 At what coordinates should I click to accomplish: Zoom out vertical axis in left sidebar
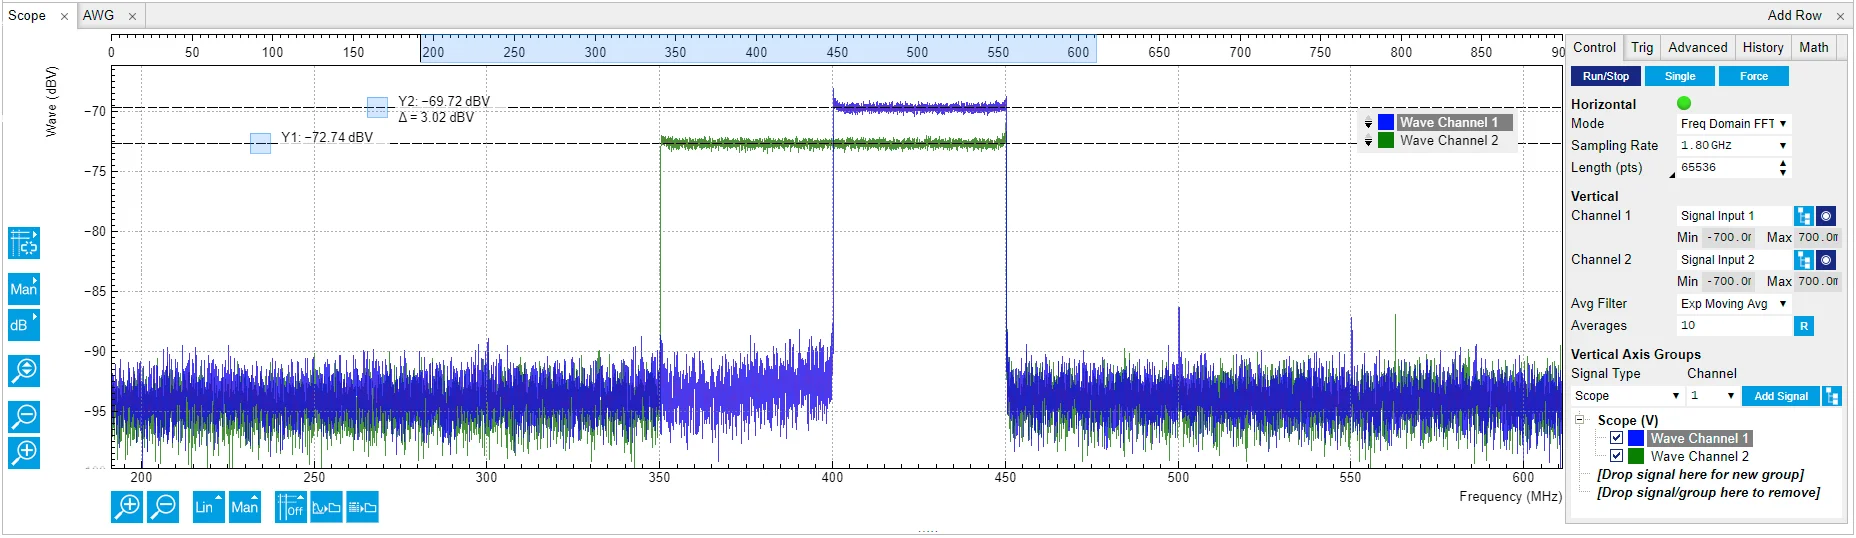coord(24,416)
